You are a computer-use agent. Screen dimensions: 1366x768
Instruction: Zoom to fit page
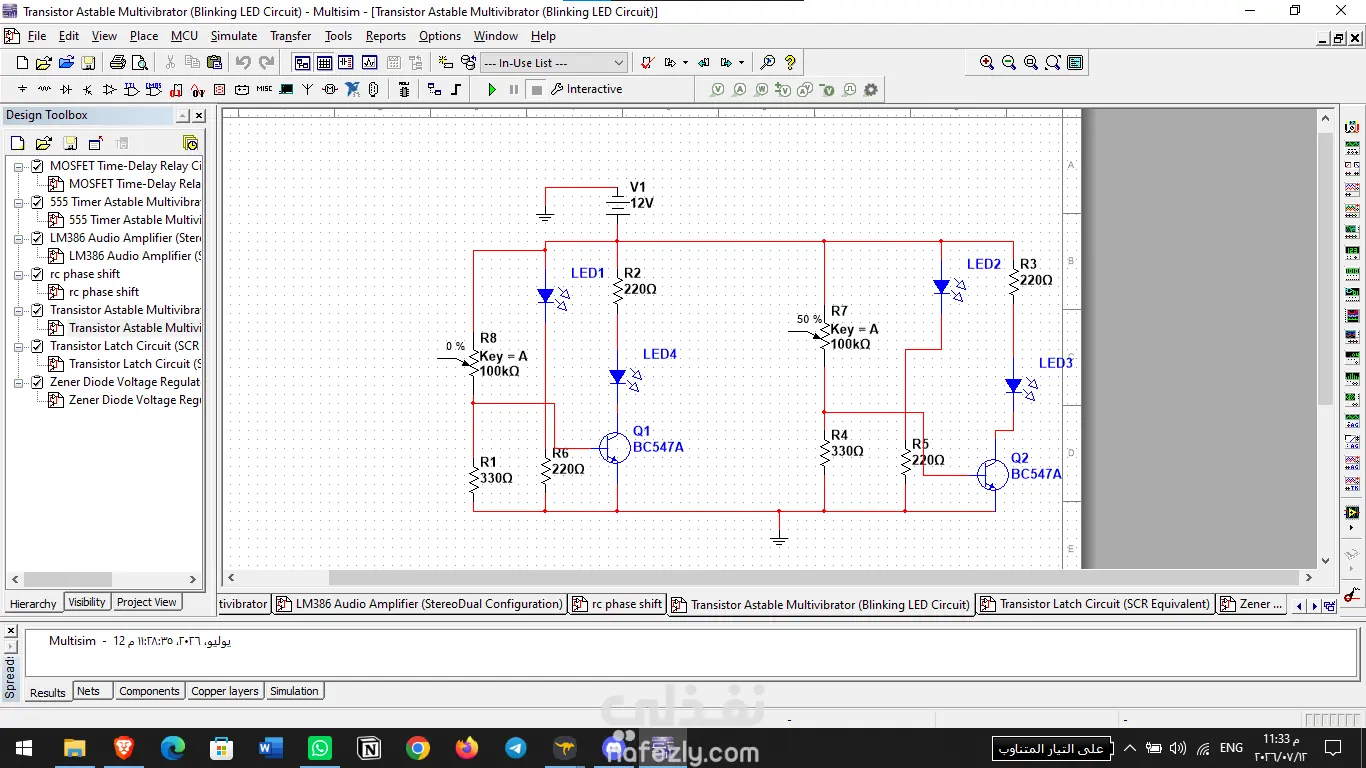[x=1053, y=62]
